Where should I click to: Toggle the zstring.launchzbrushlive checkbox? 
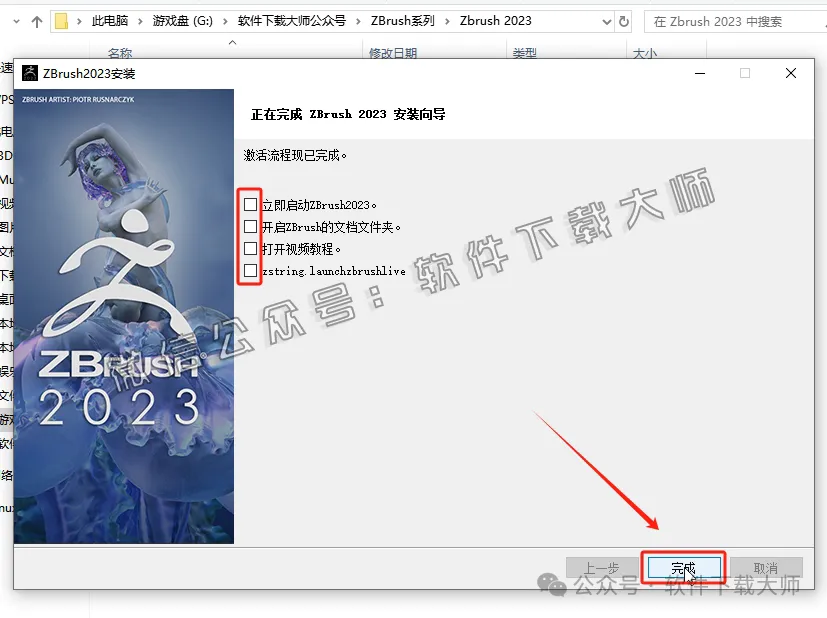(249, 271)
